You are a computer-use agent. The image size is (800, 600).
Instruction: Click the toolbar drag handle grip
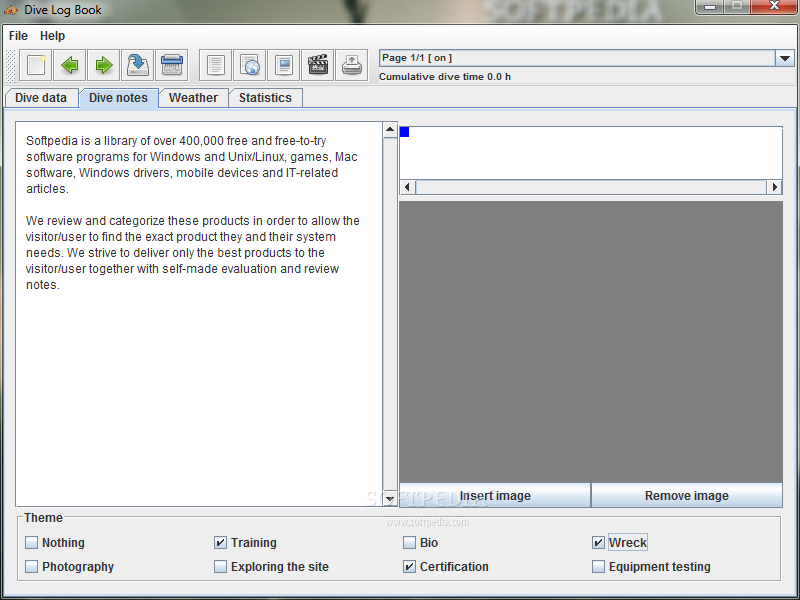(10, 65)
